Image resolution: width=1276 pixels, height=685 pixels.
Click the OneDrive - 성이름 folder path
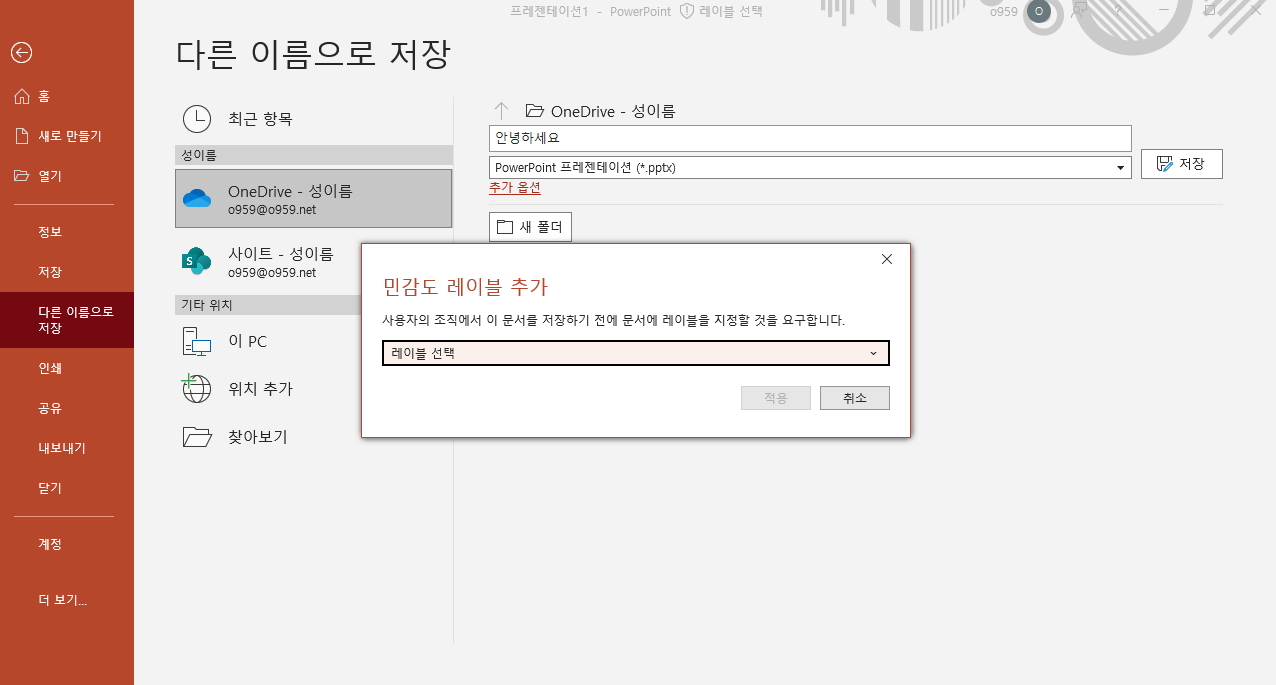(601, 111)
